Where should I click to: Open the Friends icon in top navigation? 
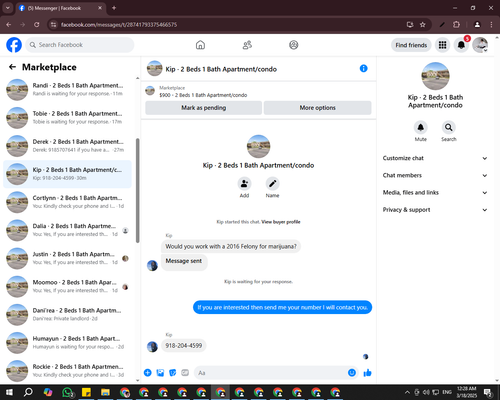point(247,45)
